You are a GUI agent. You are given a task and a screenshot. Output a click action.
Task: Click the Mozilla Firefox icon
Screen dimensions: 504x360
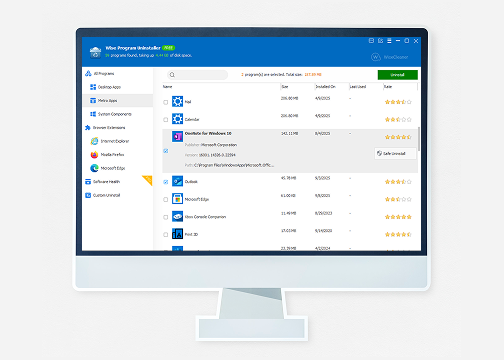click(94, 155)
